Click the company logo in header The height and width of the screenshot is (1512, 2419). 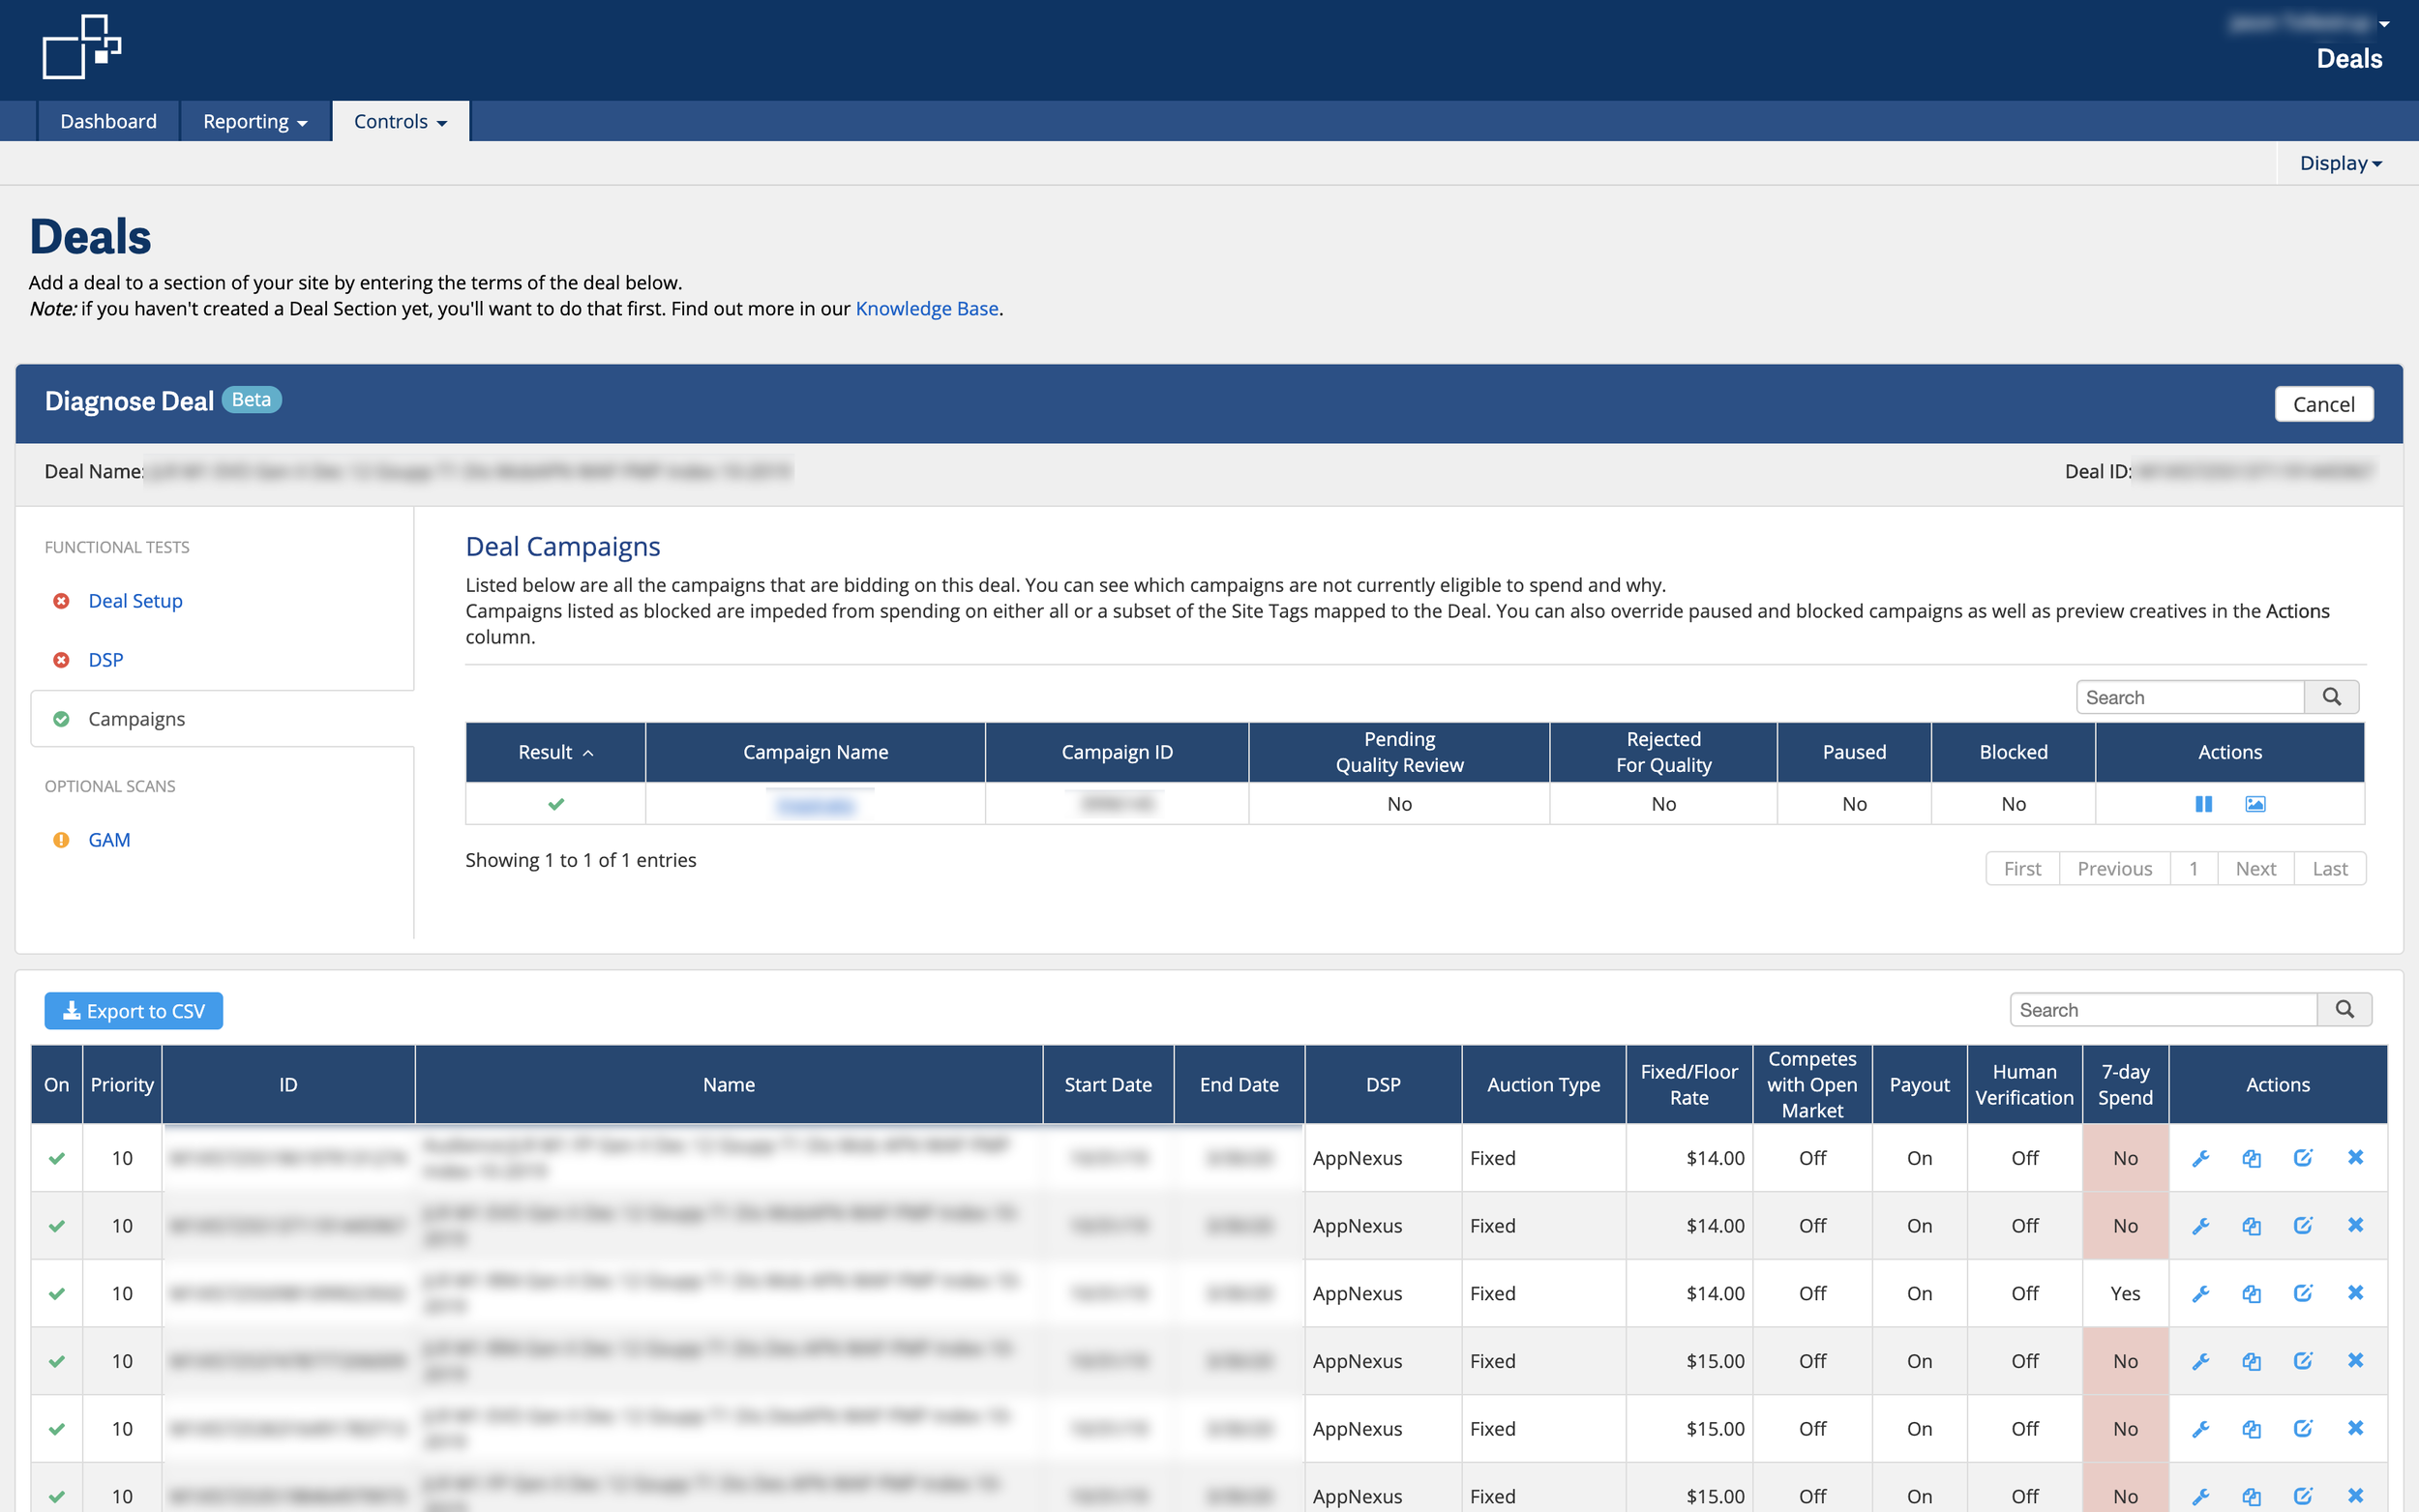click(x=81, y=47)
